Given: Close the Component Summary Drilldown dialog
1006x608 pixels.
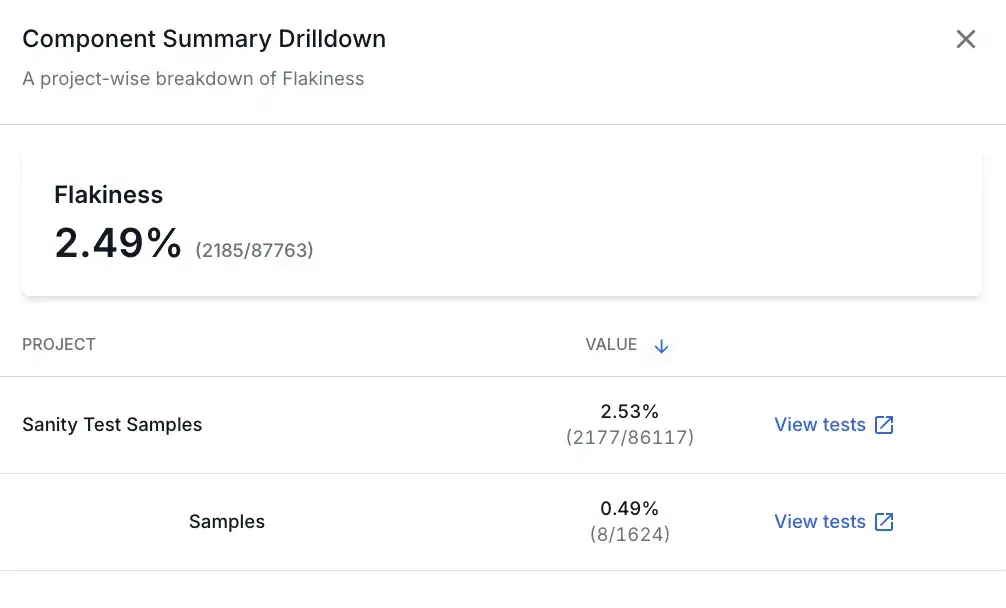Looking at the screenshot, I should (965, 39).
